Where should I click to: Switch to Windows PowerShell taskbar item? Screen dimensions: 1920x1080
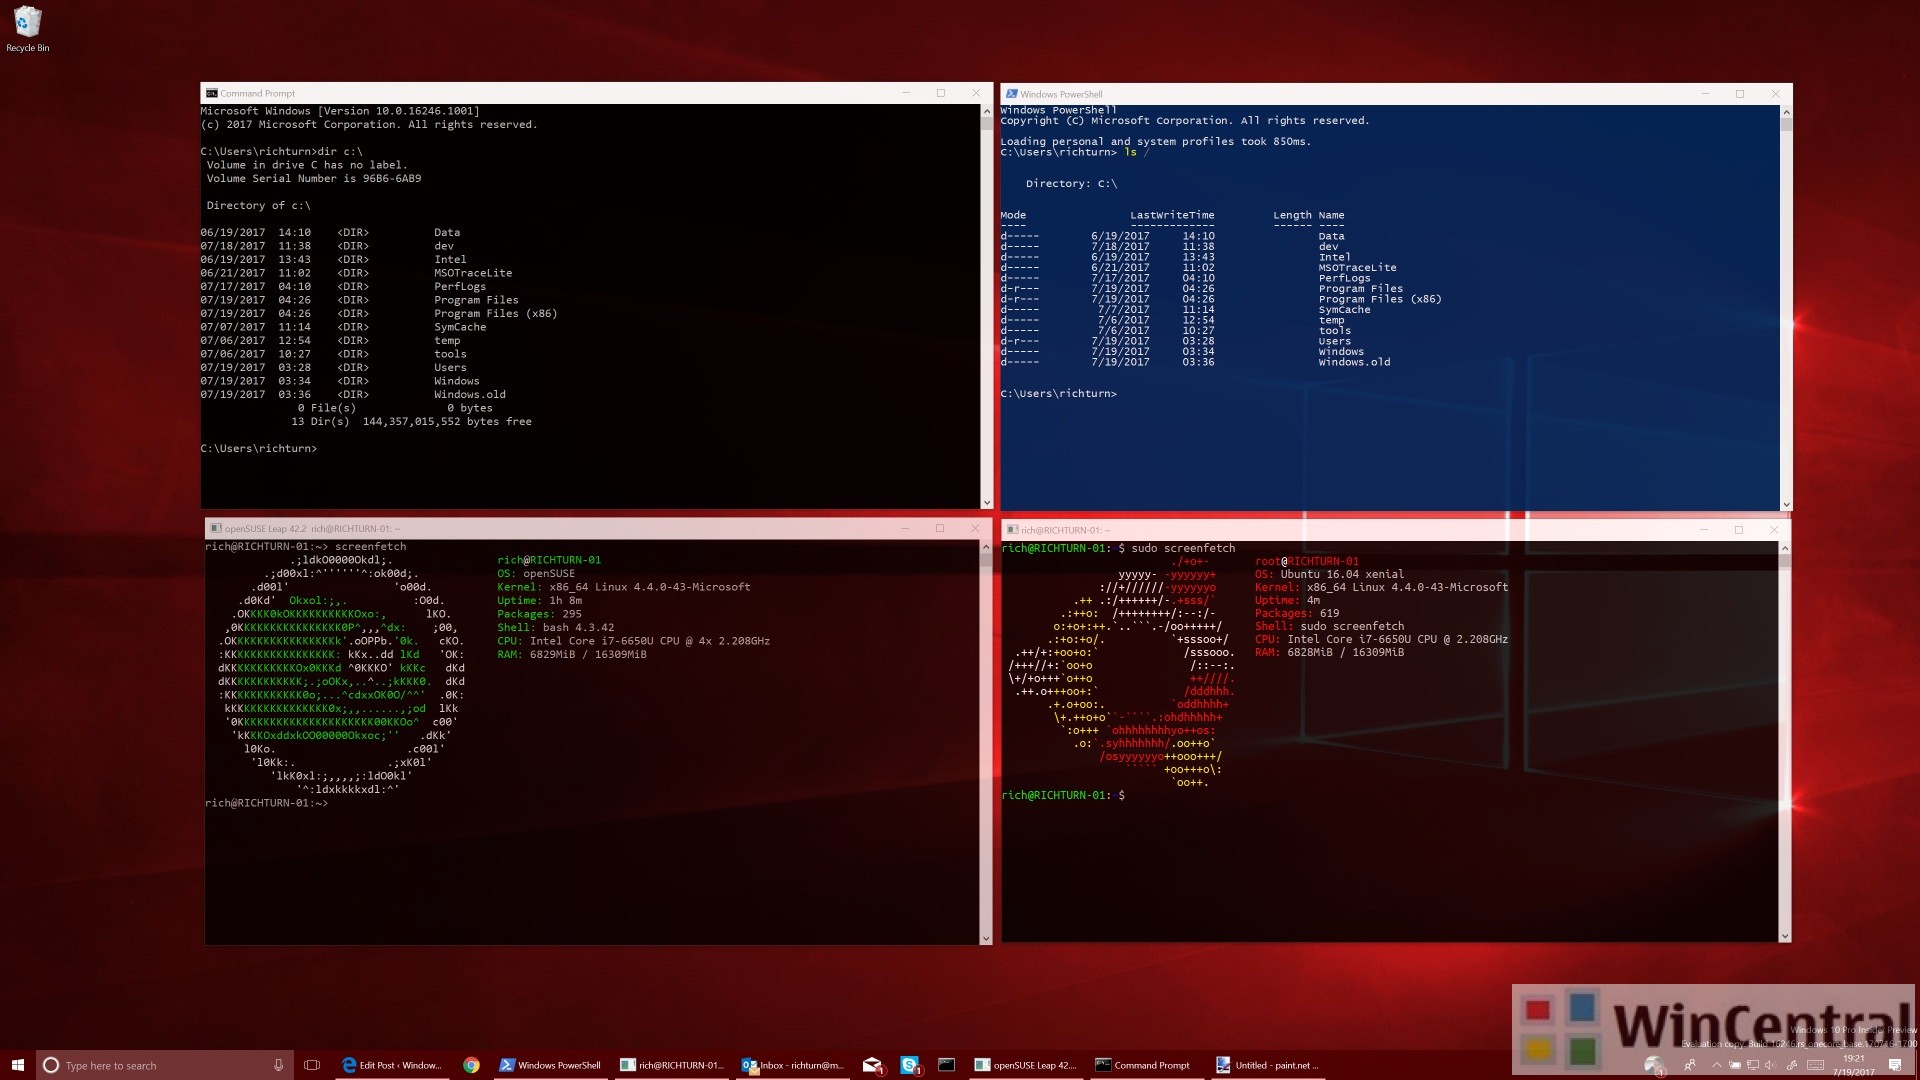[550, 1065]
